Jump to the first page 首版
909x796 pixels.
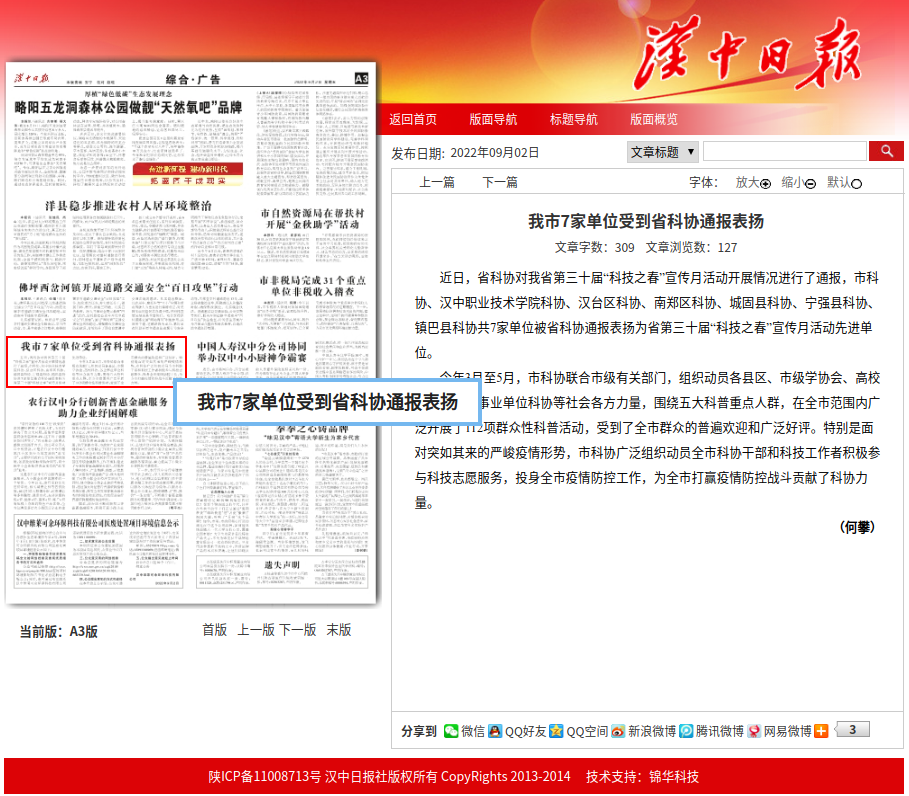[214, 630]
